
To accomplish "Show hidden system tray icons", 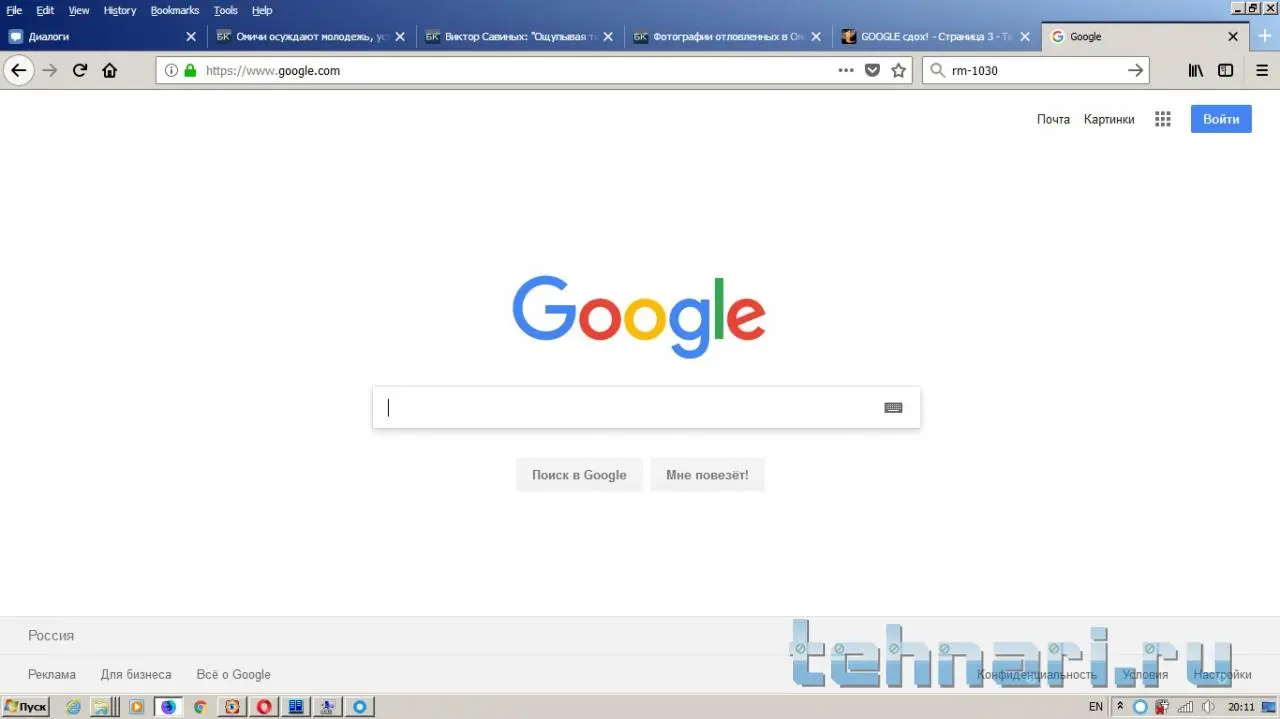I will point(1120,706).
